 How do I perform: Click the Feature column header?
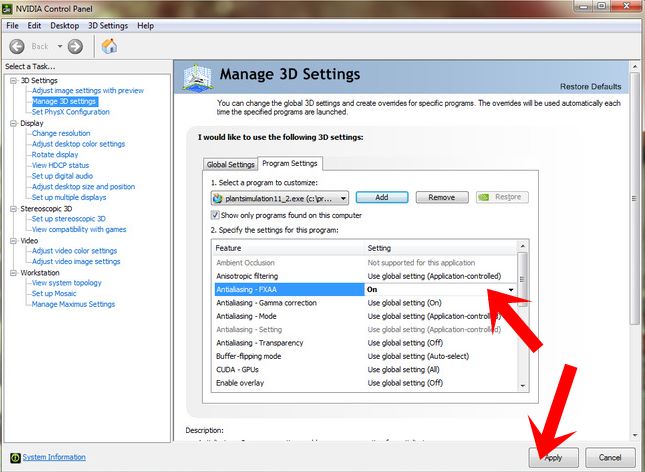click(289, 248)
